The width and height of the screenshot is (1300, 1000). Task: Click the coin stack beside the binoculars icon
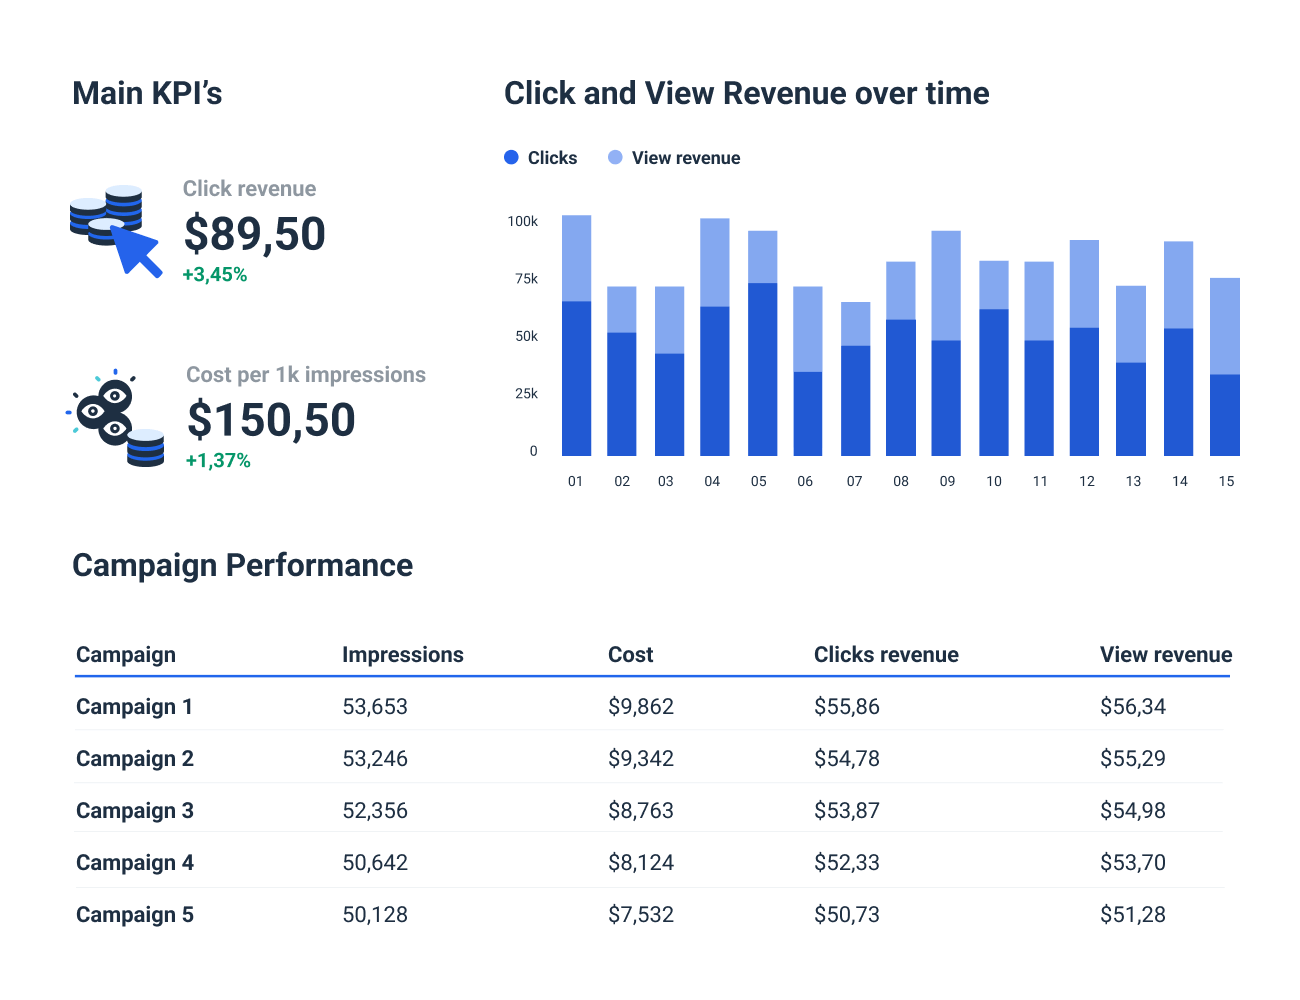pyautogui.click(x=143, y=445)
